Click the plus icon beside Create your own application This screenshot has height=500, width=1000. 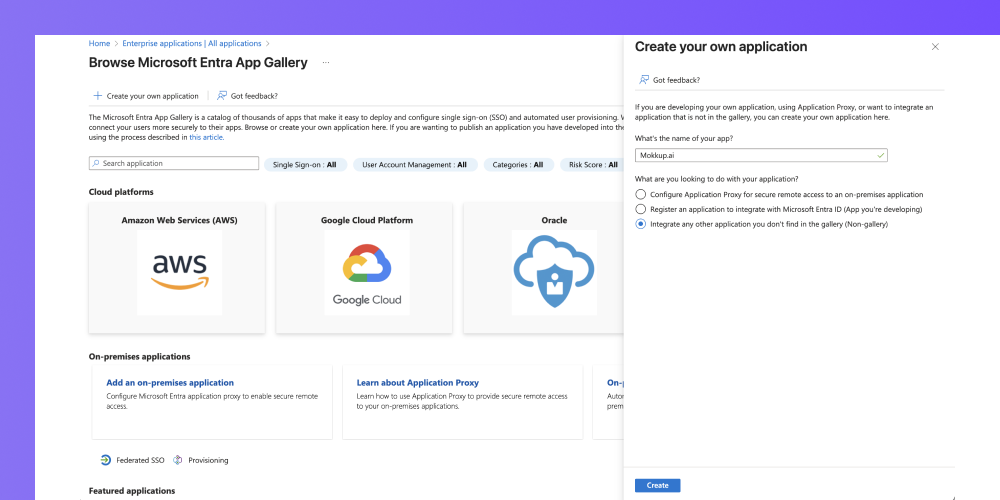[98, 96]
